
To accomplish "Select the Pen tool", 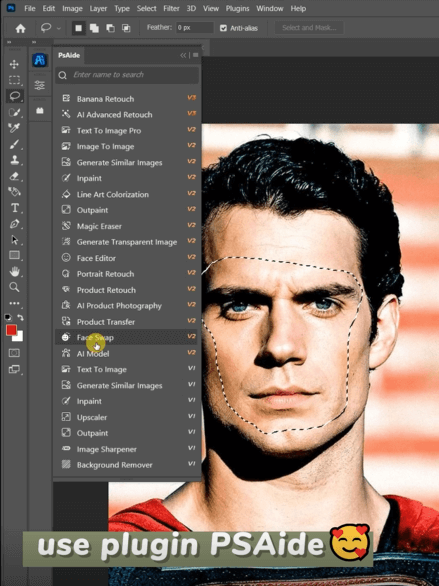I will click(14, 224).
